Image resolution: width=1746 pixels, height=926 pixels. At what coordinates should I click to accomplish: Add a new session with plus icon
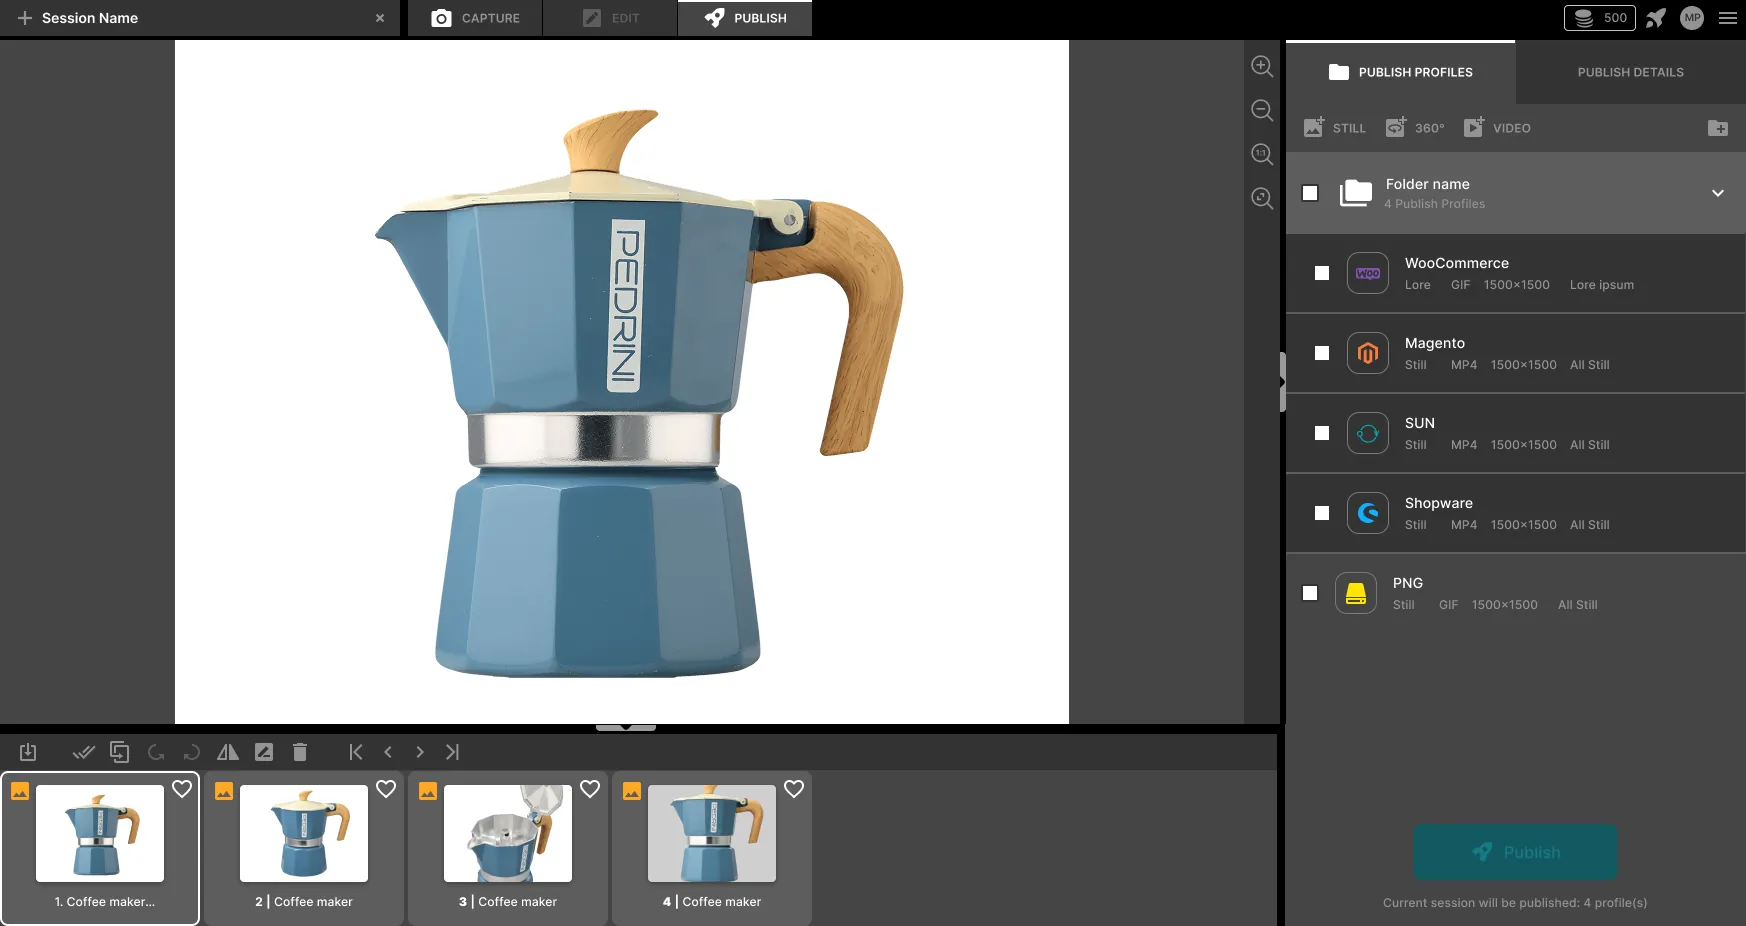click(25, 18)
